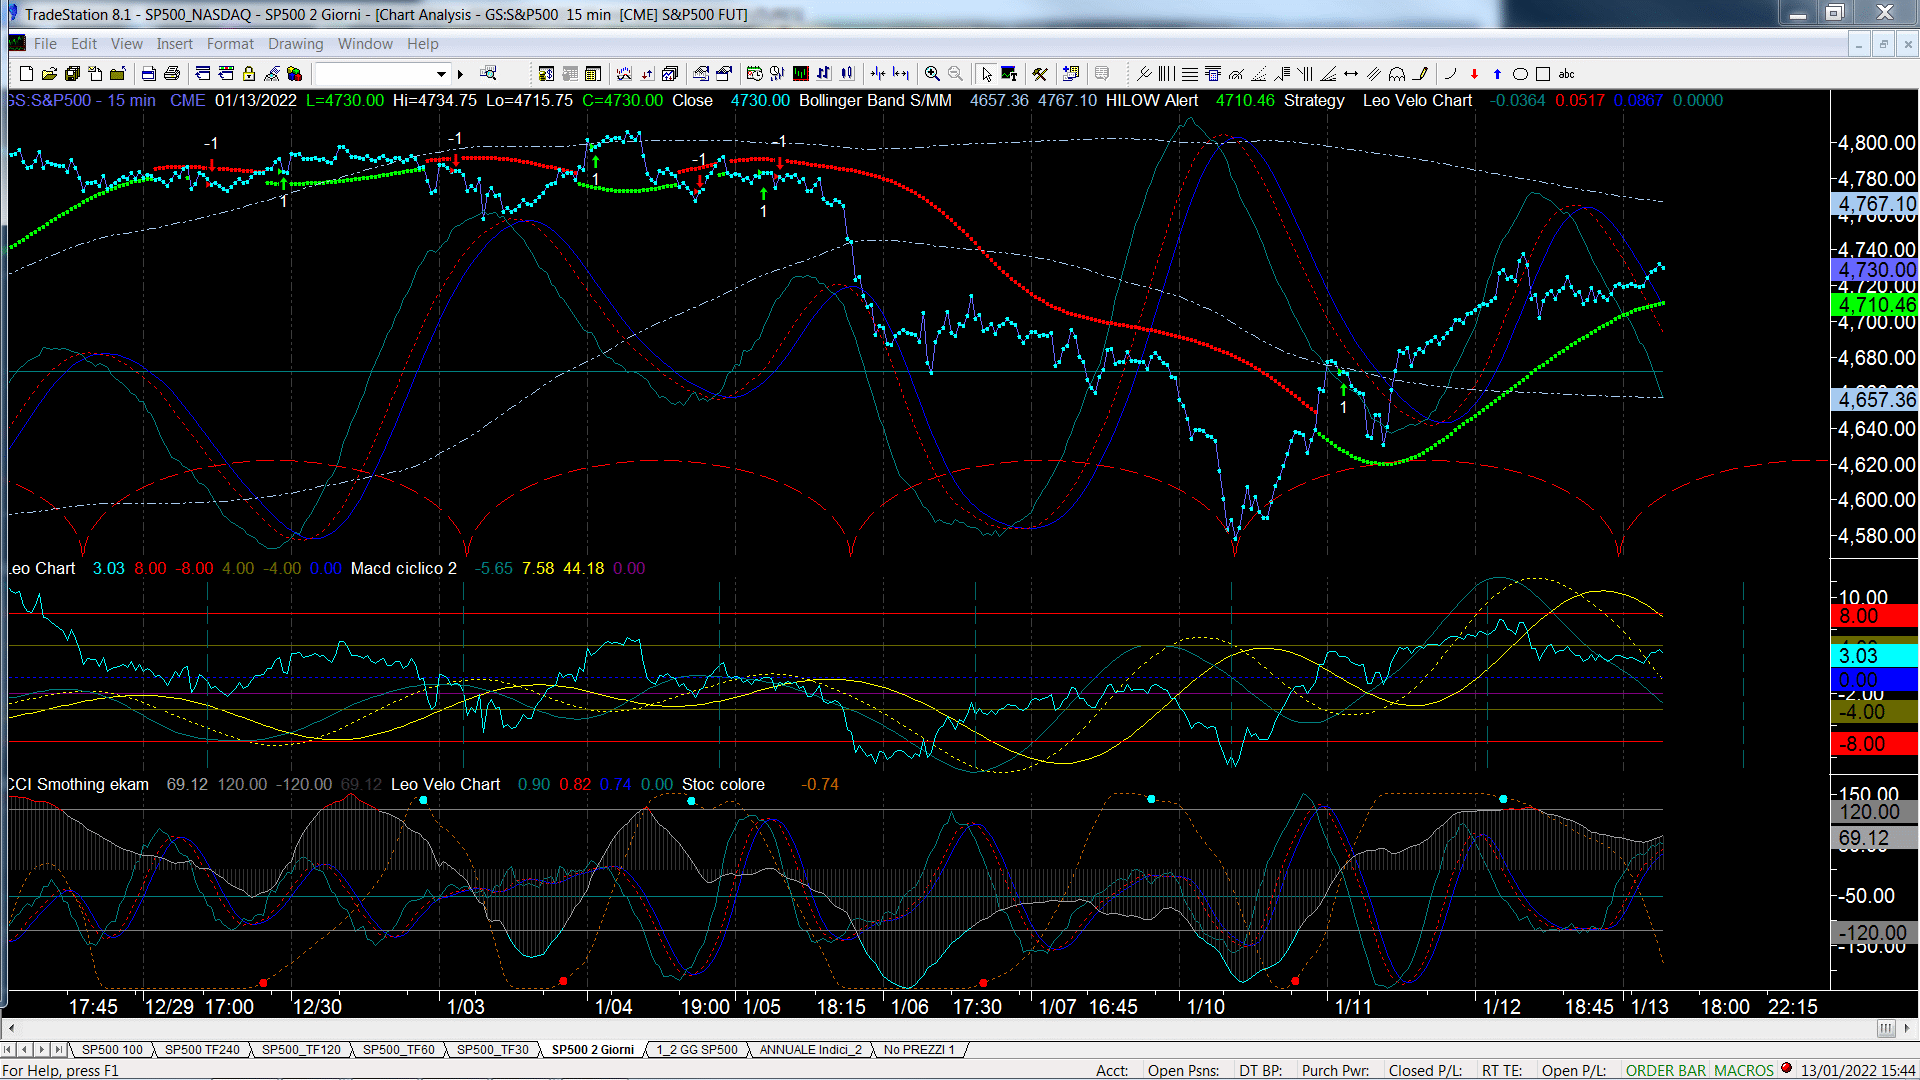Click the green 4,710.46 HILOW price label
The height and width of the screenshot is (1080, 1920).
(1876, 305)
